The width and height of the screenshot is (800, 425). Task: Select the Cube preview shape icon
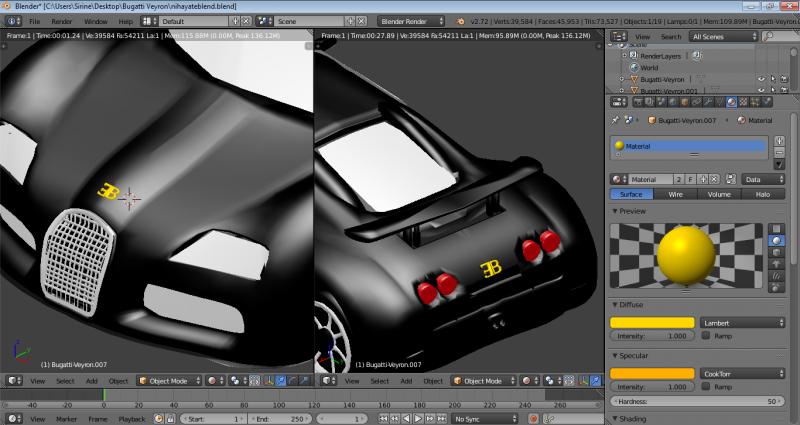tap(775, 253)
